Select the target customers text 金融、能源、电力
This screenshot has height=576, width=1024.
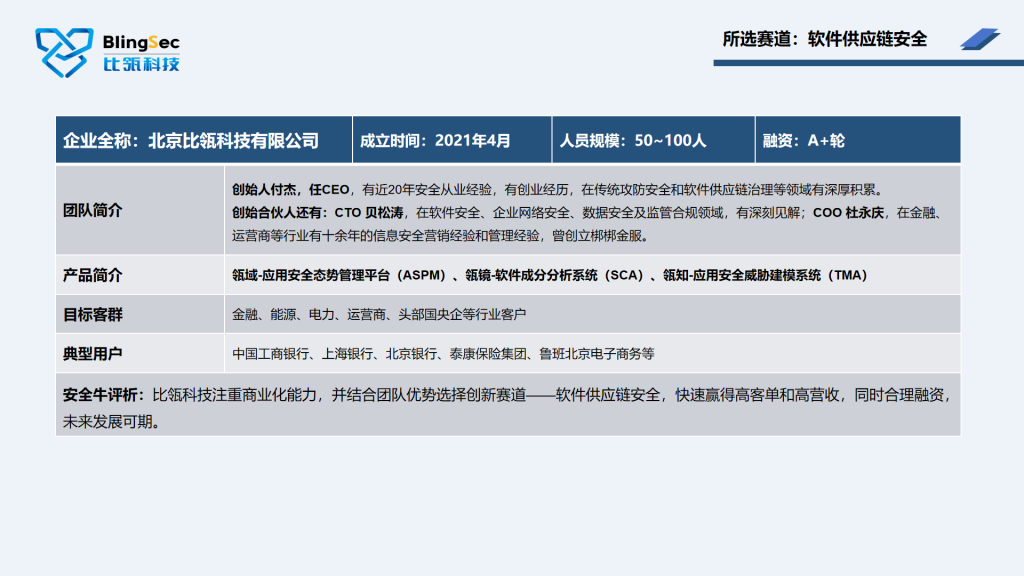click(379, 315)
